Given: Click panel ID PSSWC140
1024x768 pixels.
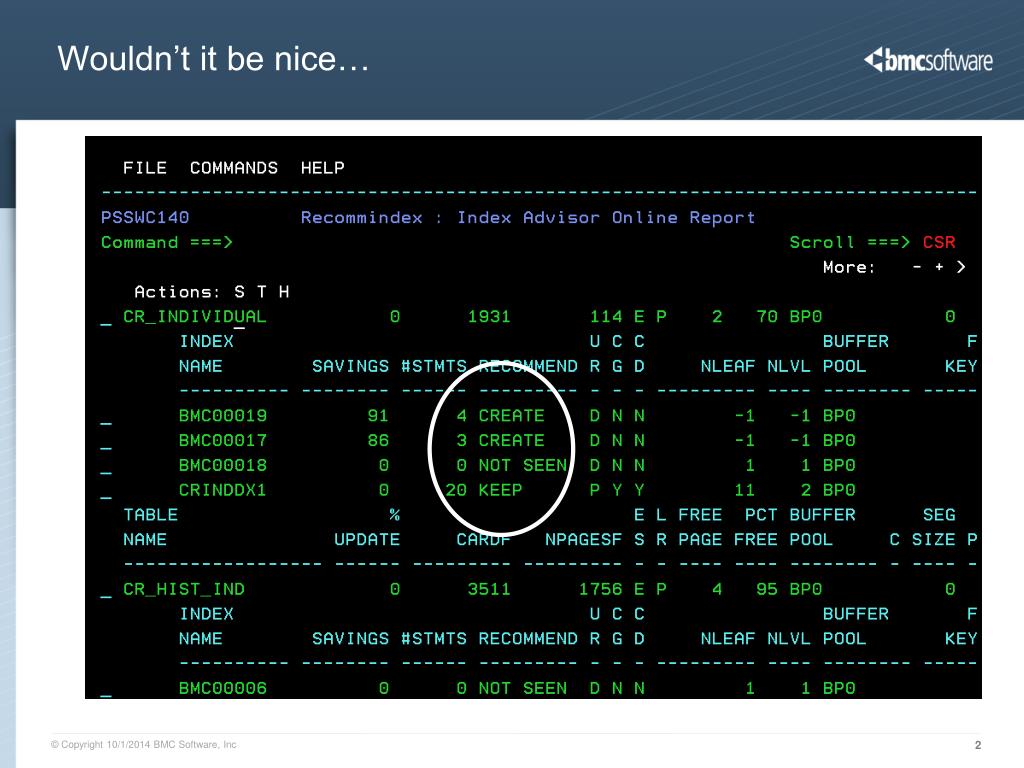Looking at the screenshot, I should pos(145,217).
